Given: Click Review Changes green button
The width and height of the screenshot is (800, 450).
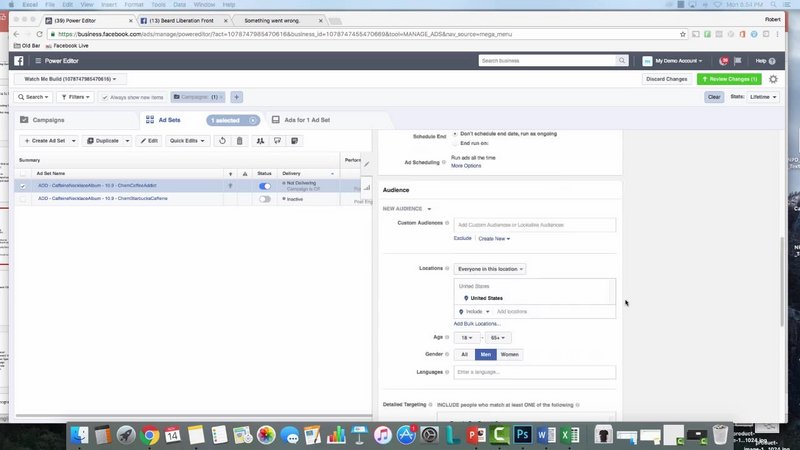Looking at the screenshot, I should tap(729, 79).
